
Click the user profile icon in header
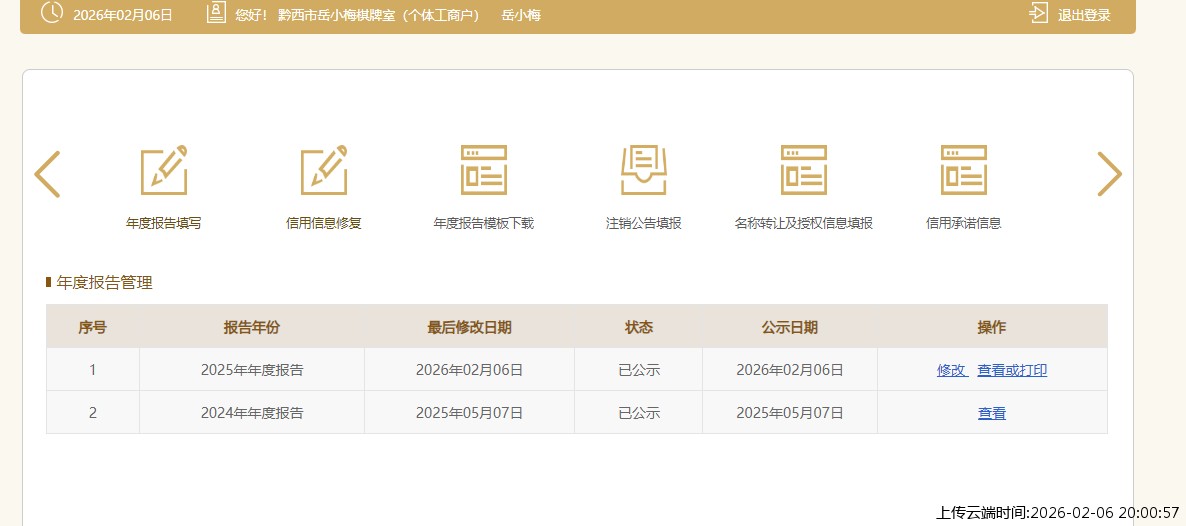[216, 14]
